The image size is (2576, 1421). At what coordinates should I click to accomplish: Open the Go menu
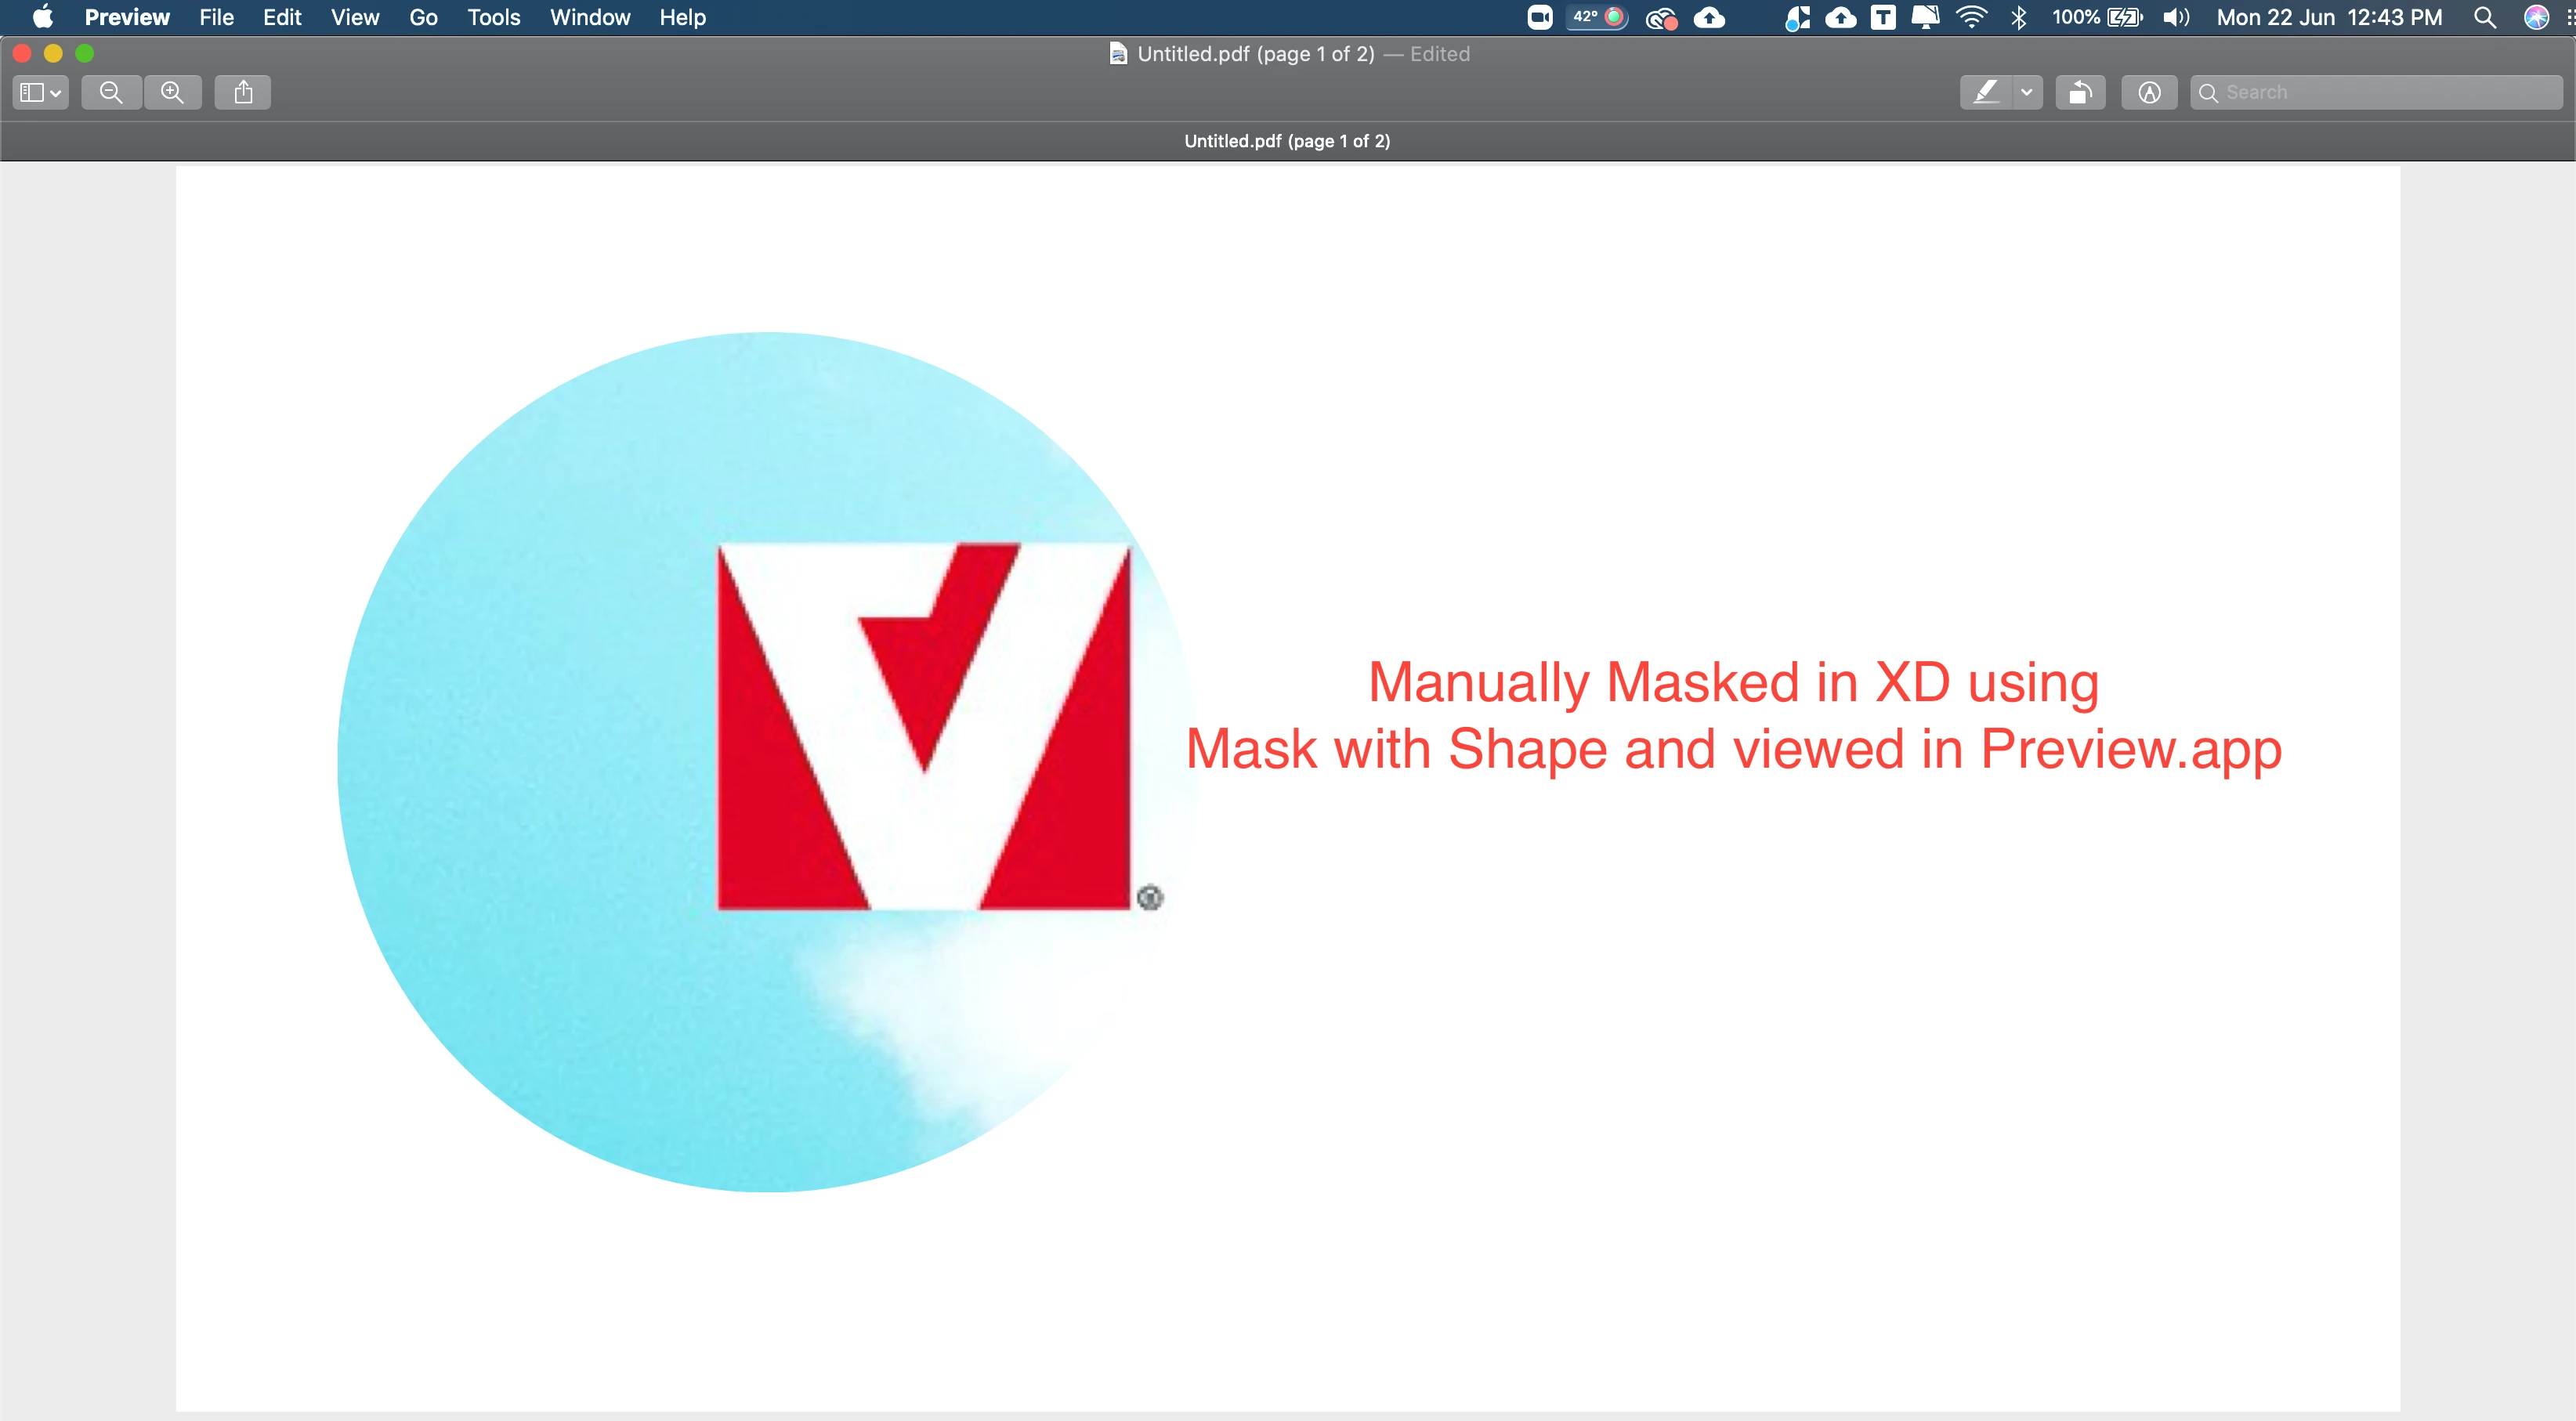(x=423, y=17)
